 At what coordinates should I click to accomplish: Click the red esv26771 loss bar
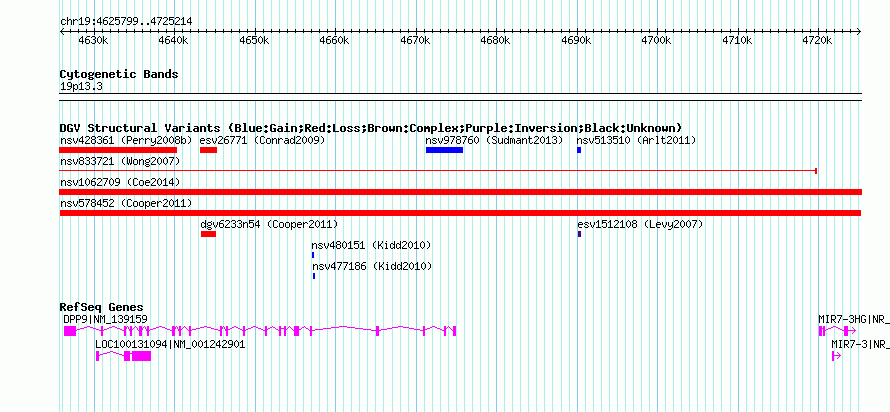click(208, 150)
